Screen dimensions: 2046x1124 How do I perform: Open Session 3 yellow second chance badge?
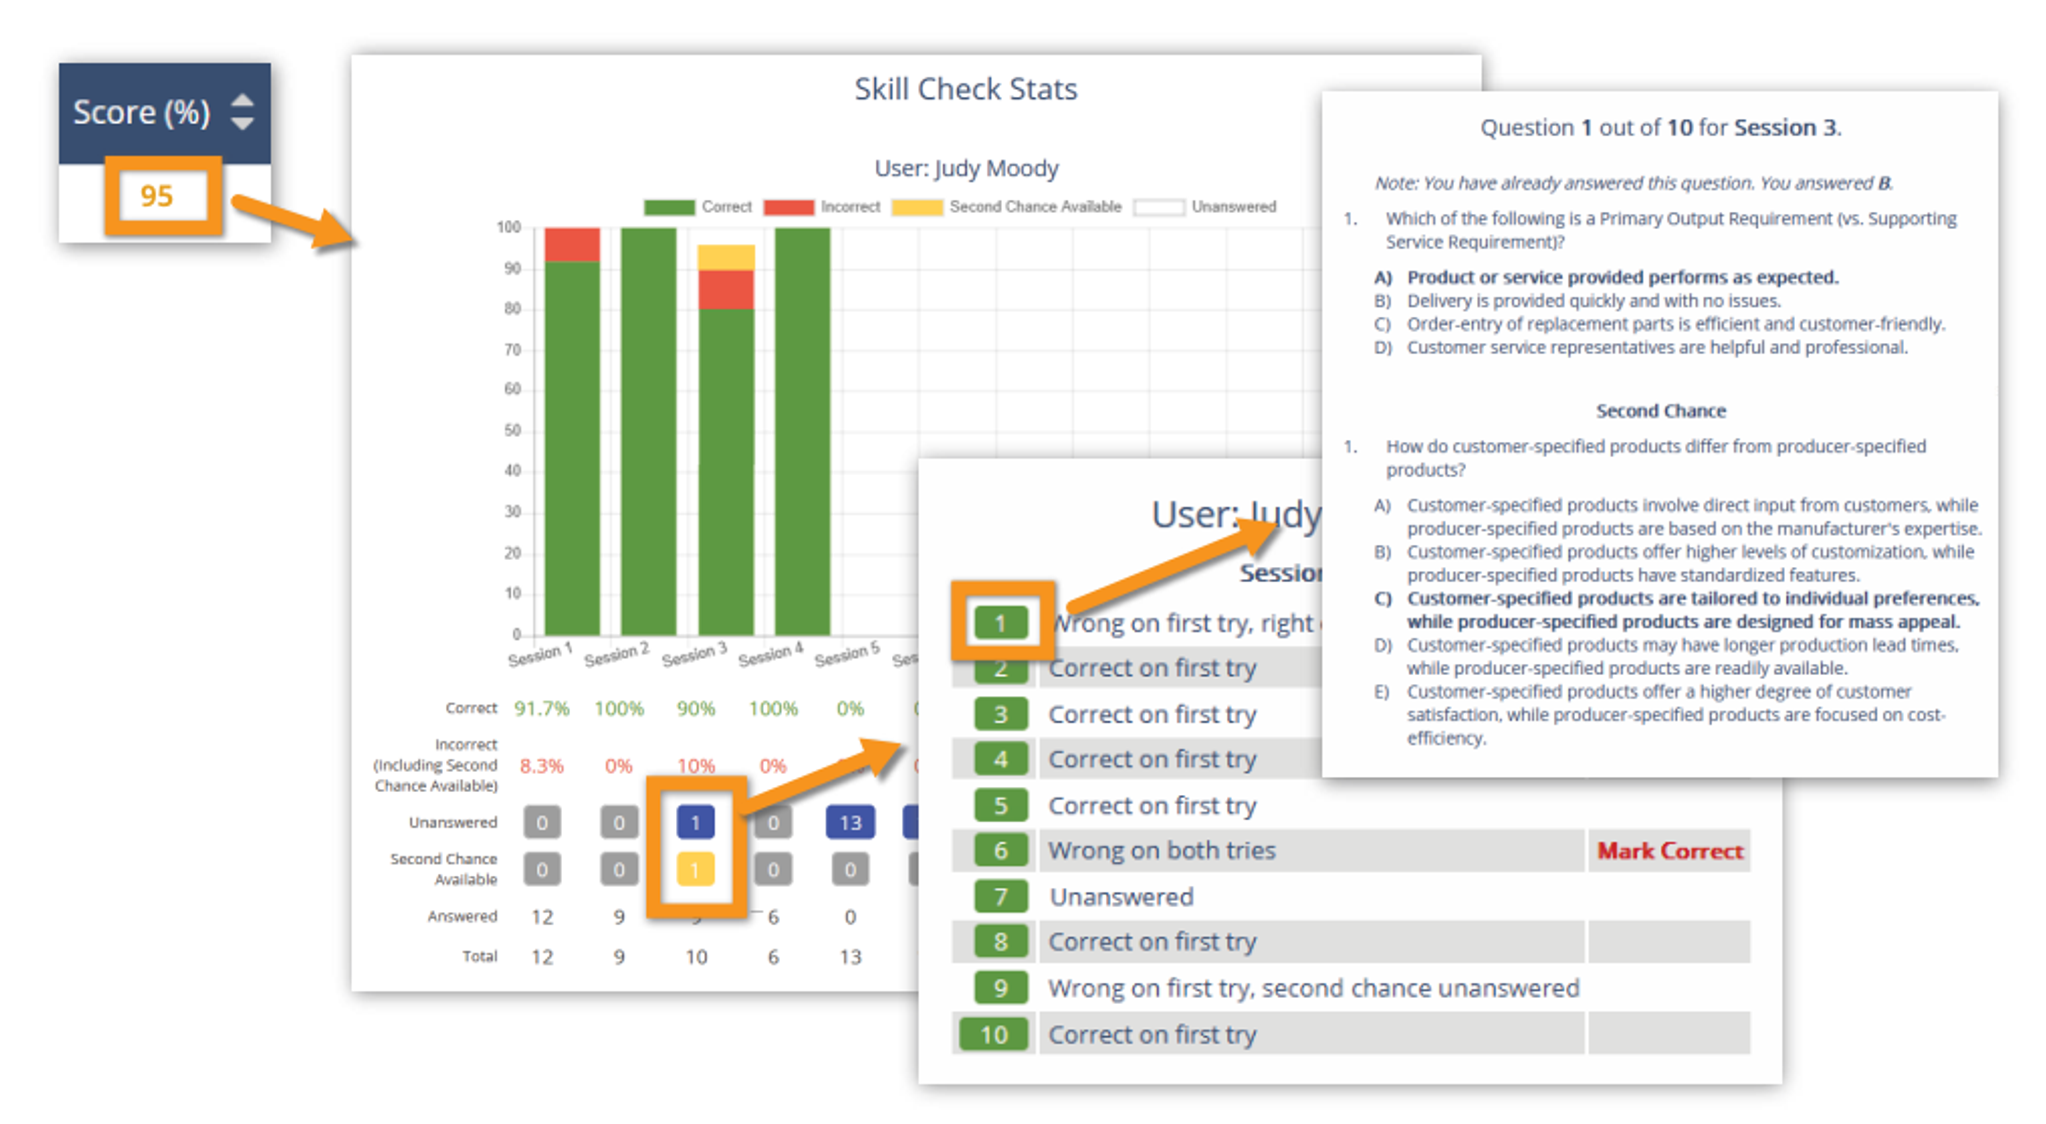695,869
